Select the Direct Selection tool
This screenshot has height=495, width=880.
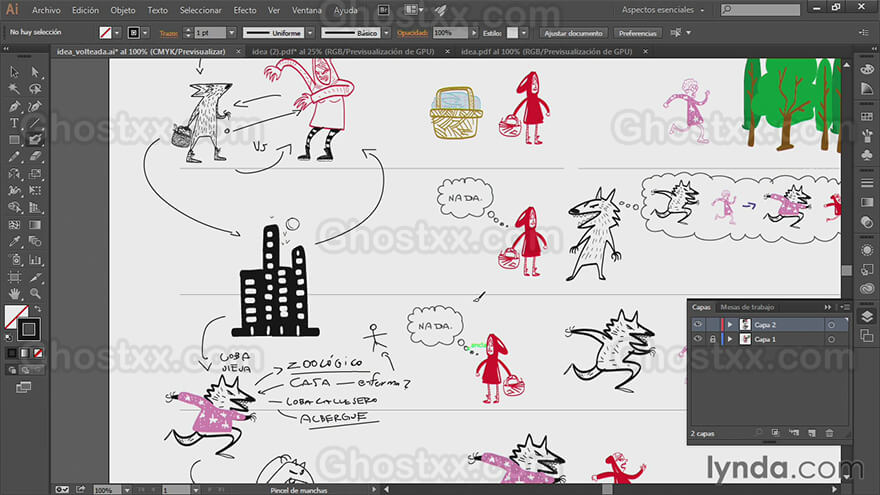pos(35,72)
